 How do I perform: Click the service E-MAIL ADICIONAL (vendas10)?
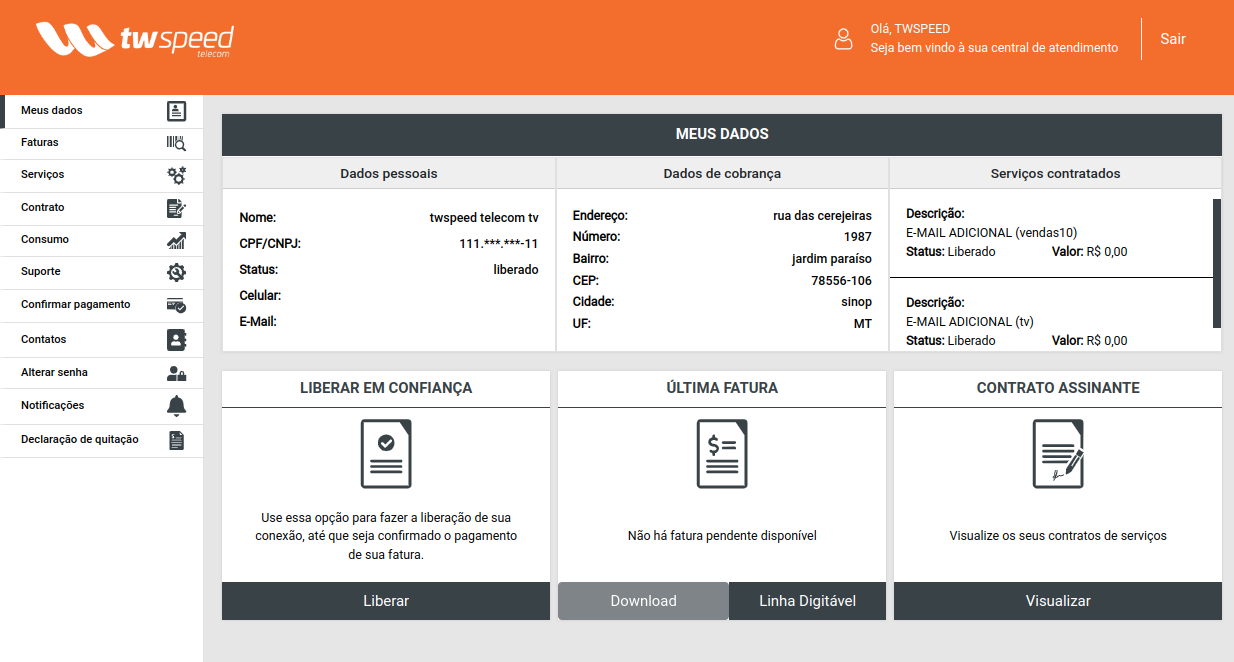coord(991,233)
